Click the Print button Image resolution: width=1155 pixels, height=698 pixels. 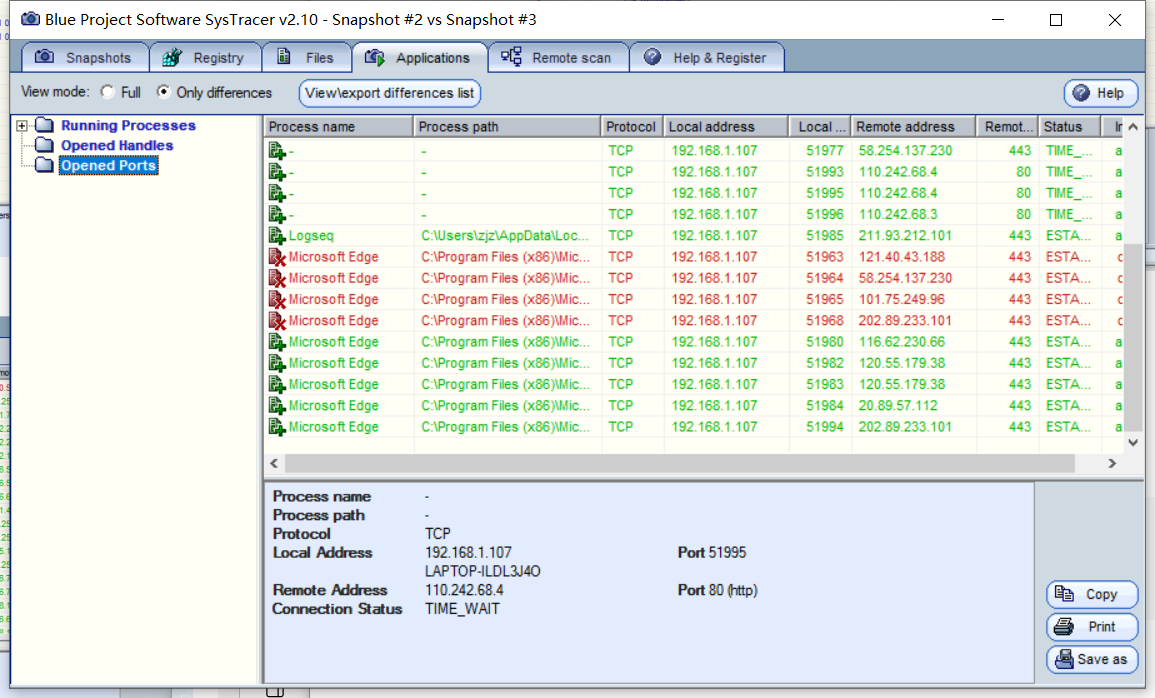1092,627
